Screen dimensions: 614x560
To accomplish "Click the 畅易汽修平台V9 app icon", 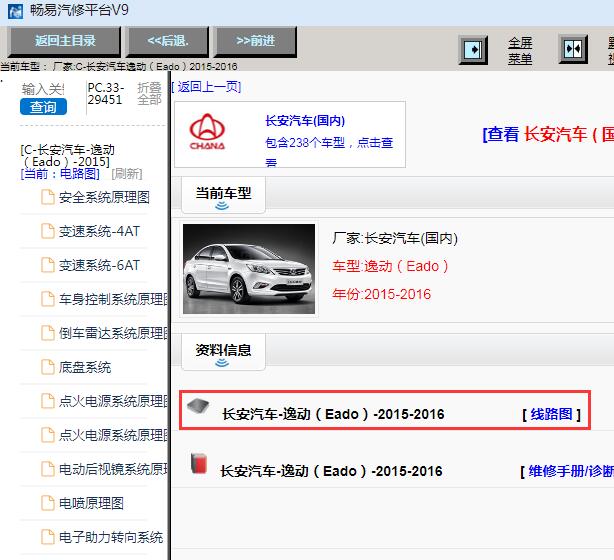I will point(16,11).
